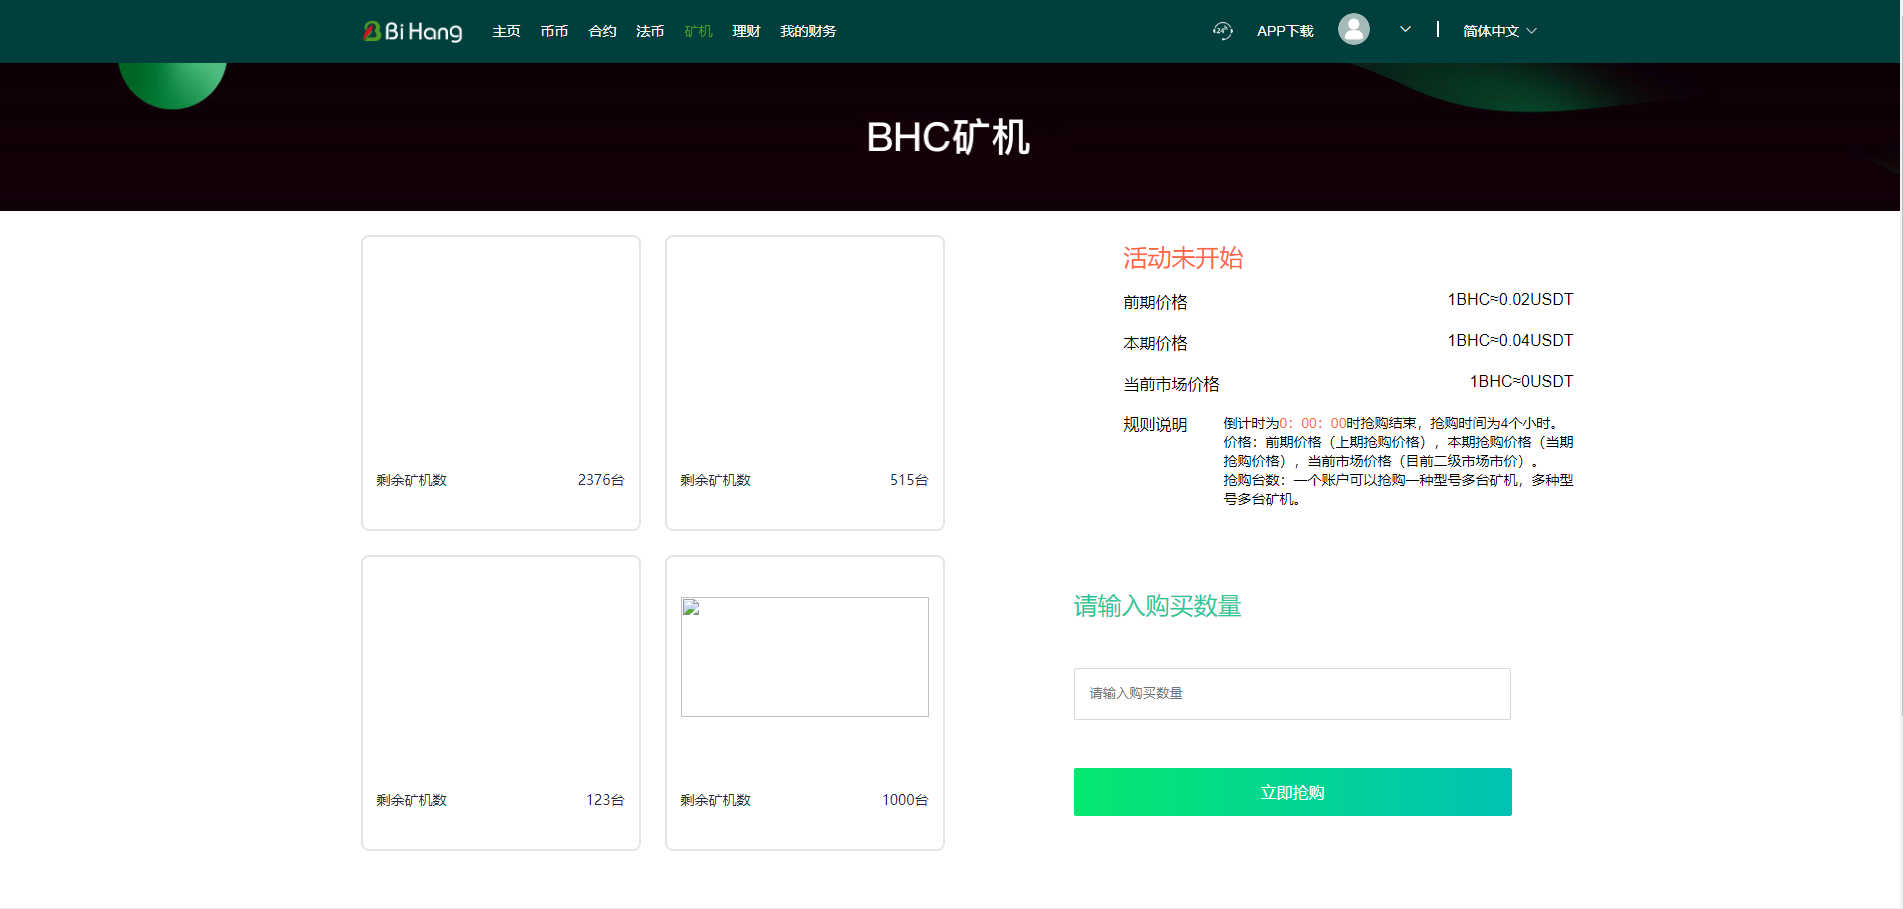Go to 主页 home menu
1903x909 pixels.
pos(506,31)
